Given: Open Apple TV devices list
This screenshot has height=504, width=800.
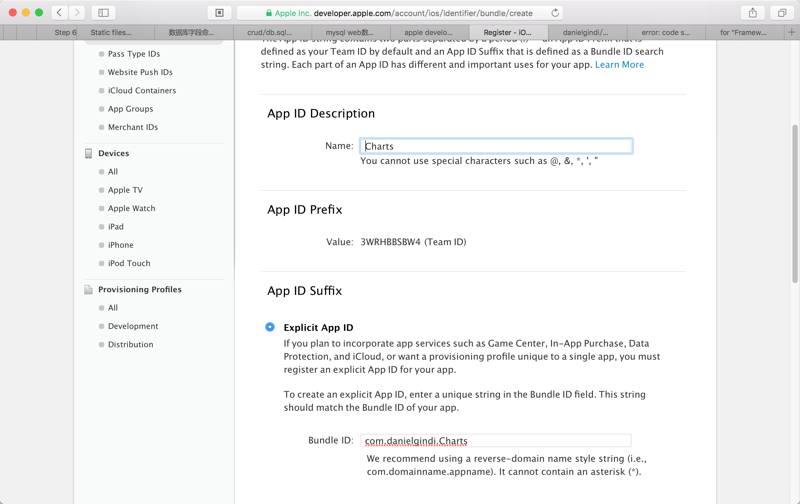Looking at the screenshot, I should (x=125, y=190).
